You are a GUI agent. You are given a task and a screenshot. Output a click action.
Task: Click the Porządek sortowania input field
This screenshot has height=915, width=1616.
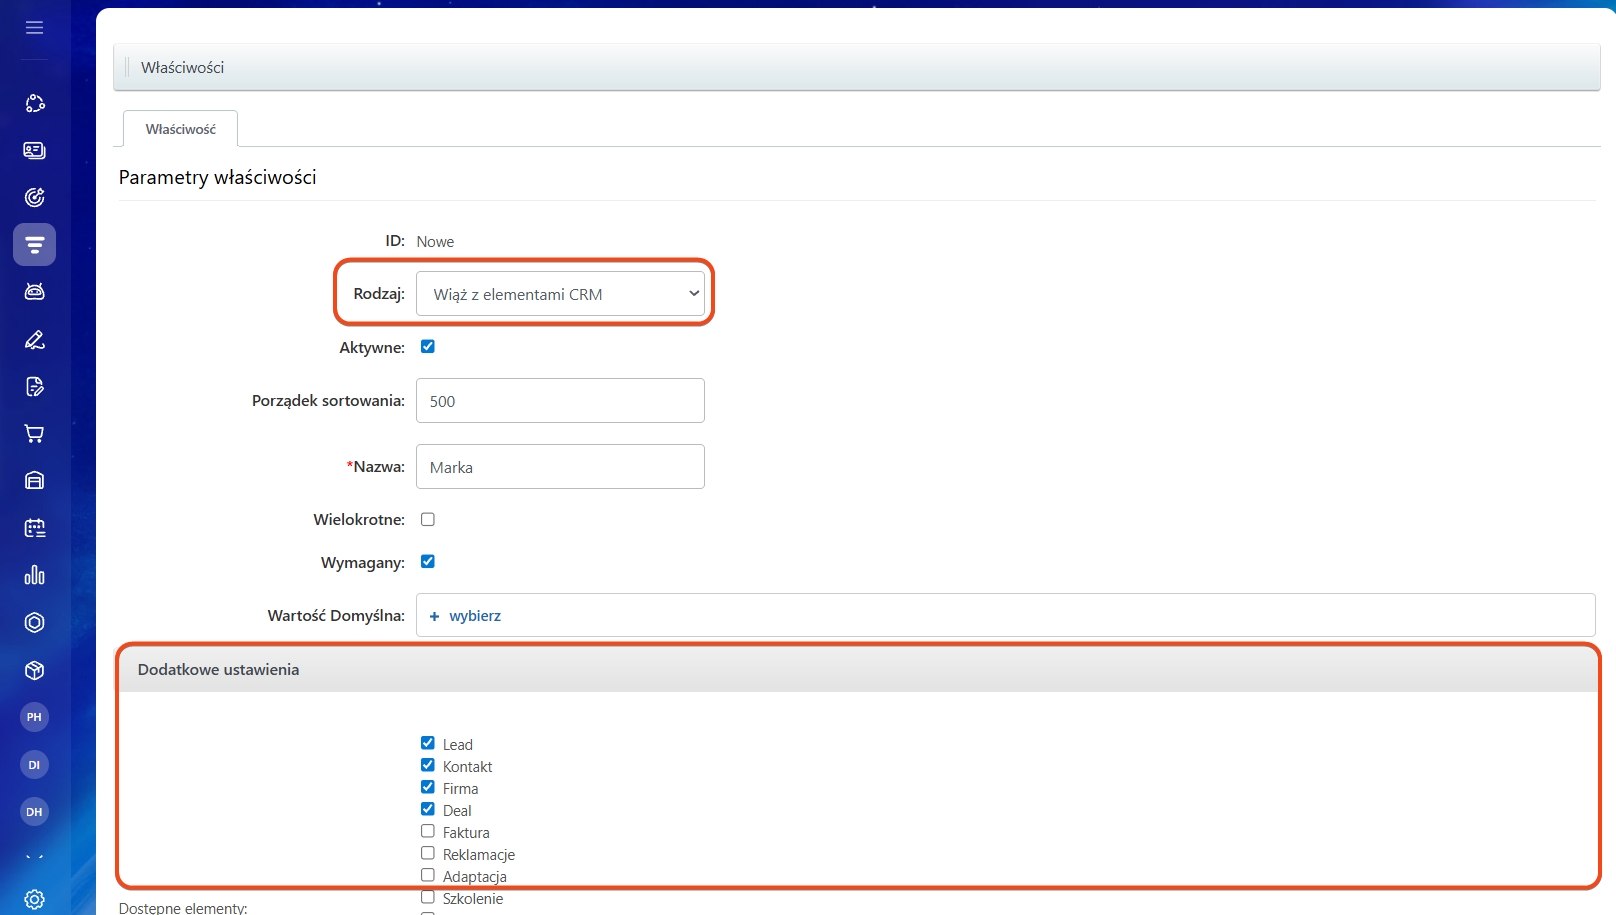pos(560,401)
